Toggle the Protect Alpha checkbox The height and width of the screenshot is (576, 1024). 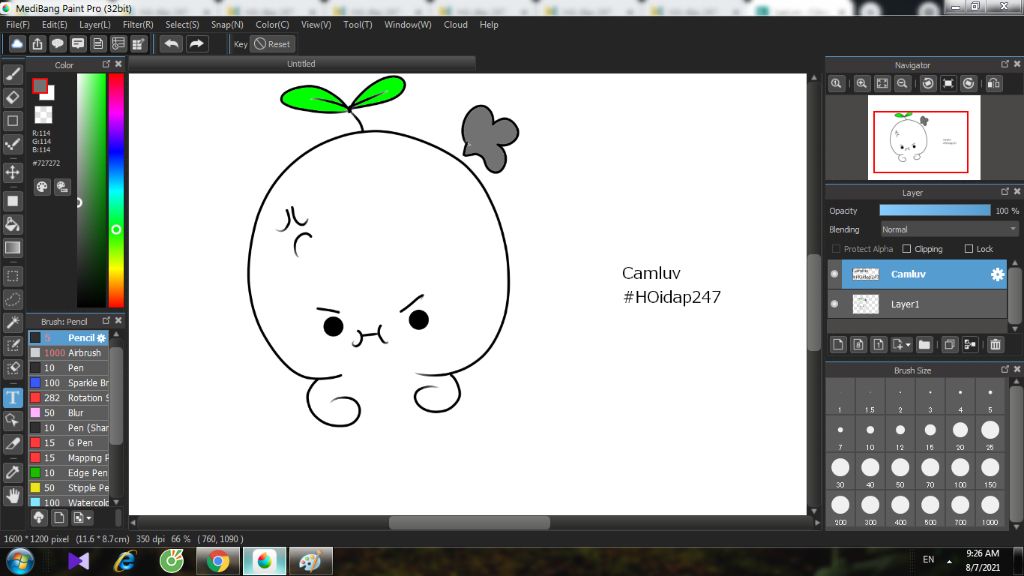[836, 249]
